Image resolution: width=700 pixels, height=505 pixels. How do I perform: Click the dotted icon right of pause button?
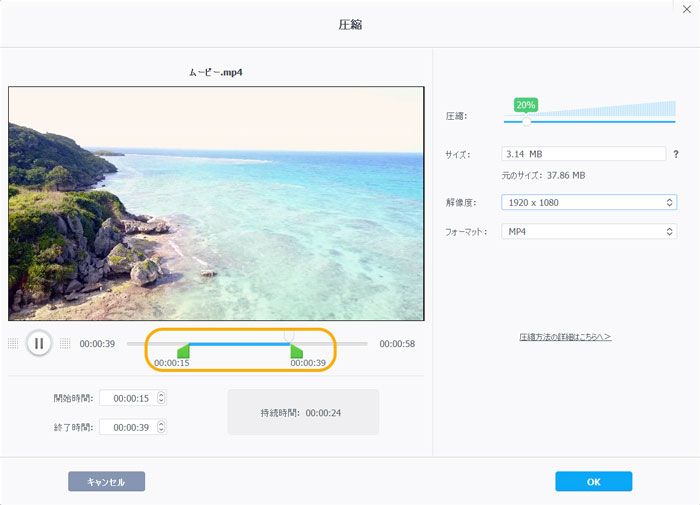[65, 343]
